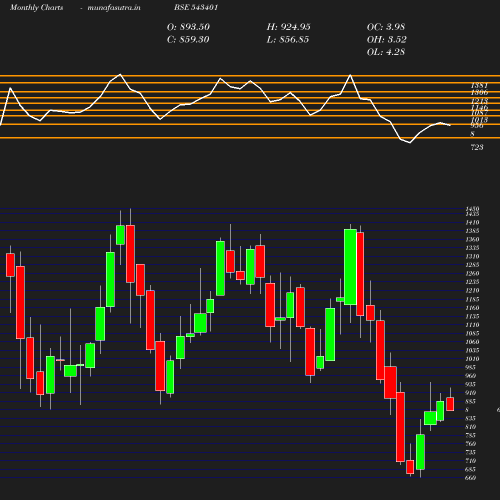Click the 1381 level in the upper line chart
500x500 pixels.
(479, 86)
